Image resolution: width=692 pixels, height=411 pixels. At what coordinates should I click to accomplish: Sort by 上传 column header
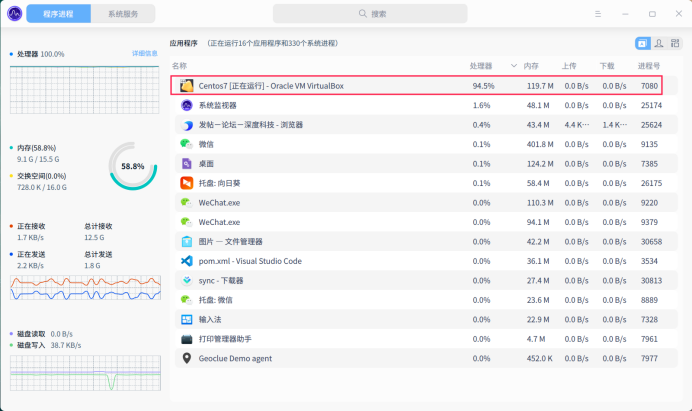pos(569,66)
